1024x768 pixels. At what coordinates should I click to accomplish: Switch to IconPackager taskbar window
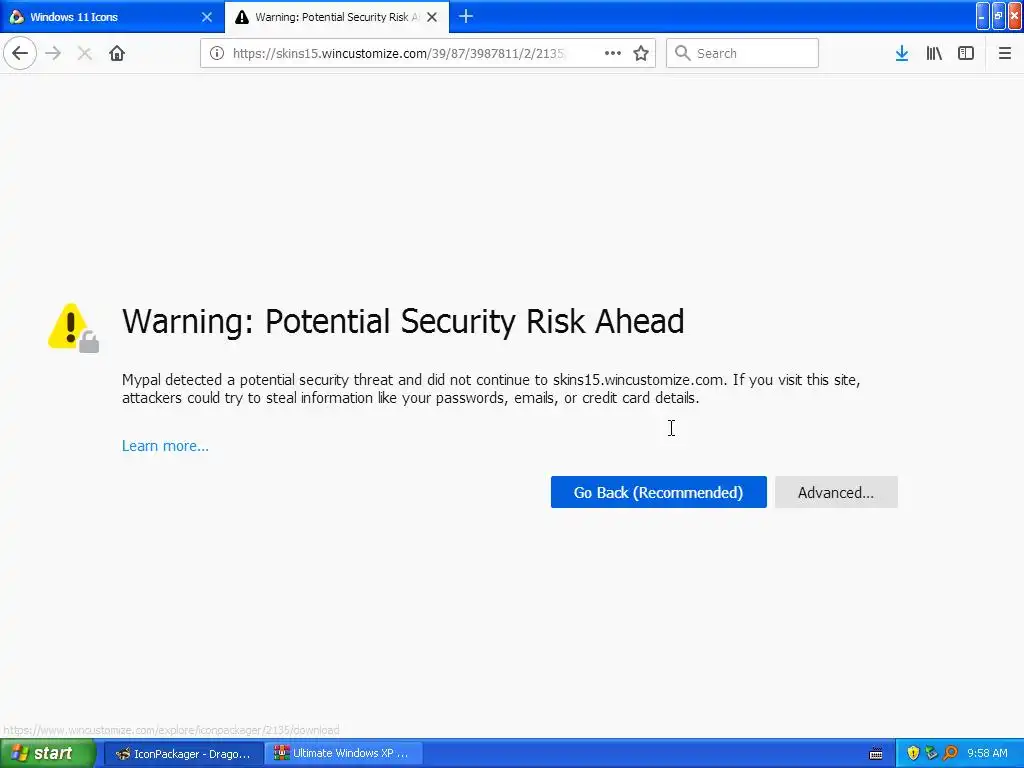(184, 754)
